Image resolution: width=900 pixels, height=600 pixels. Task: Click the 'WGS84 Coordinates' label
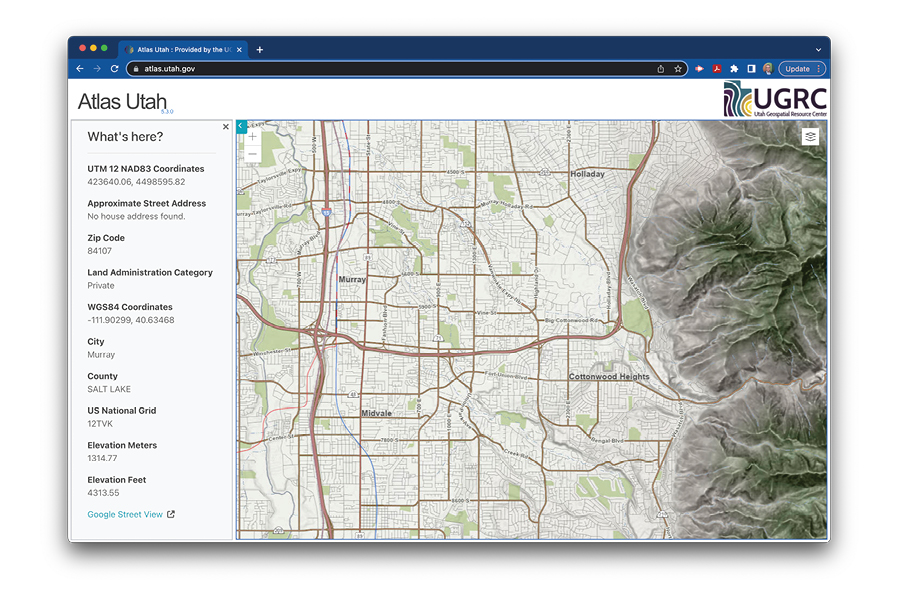tap(130, 307)
